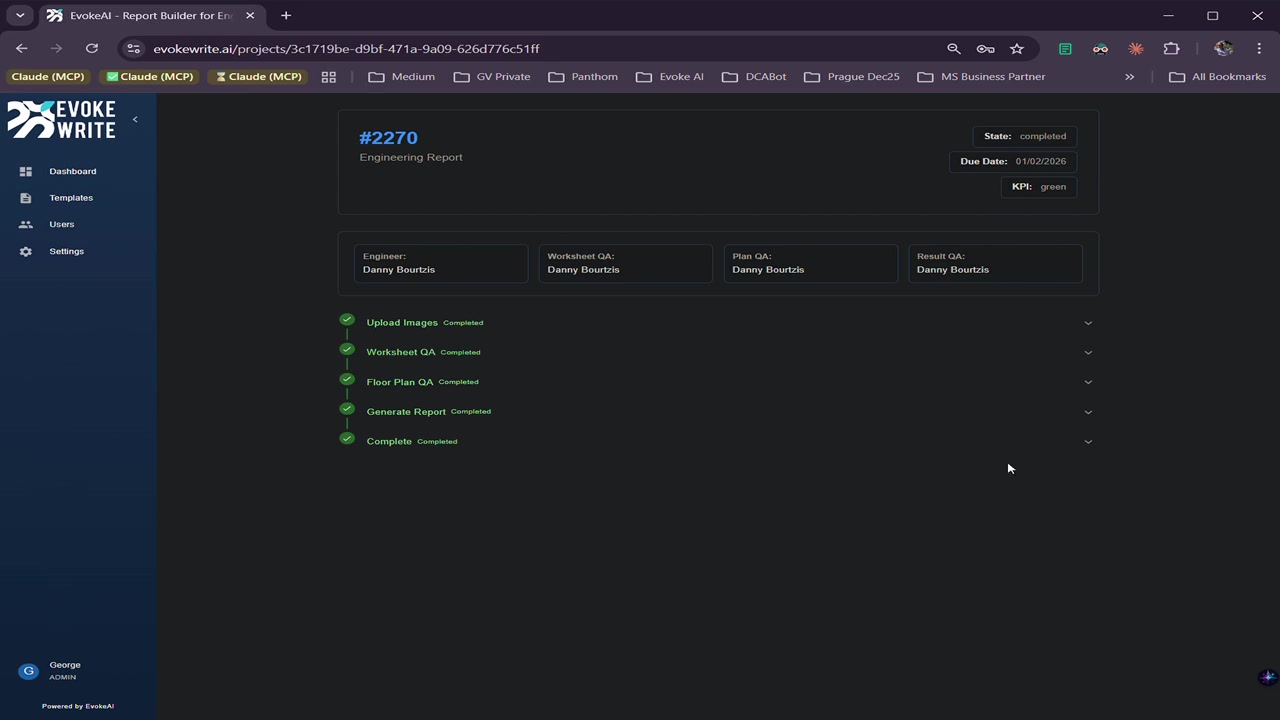The height and width of the screenshot is (720, 1280).
Task: Open the MS Business Partner bookmark folder
Action: (981, 76)
